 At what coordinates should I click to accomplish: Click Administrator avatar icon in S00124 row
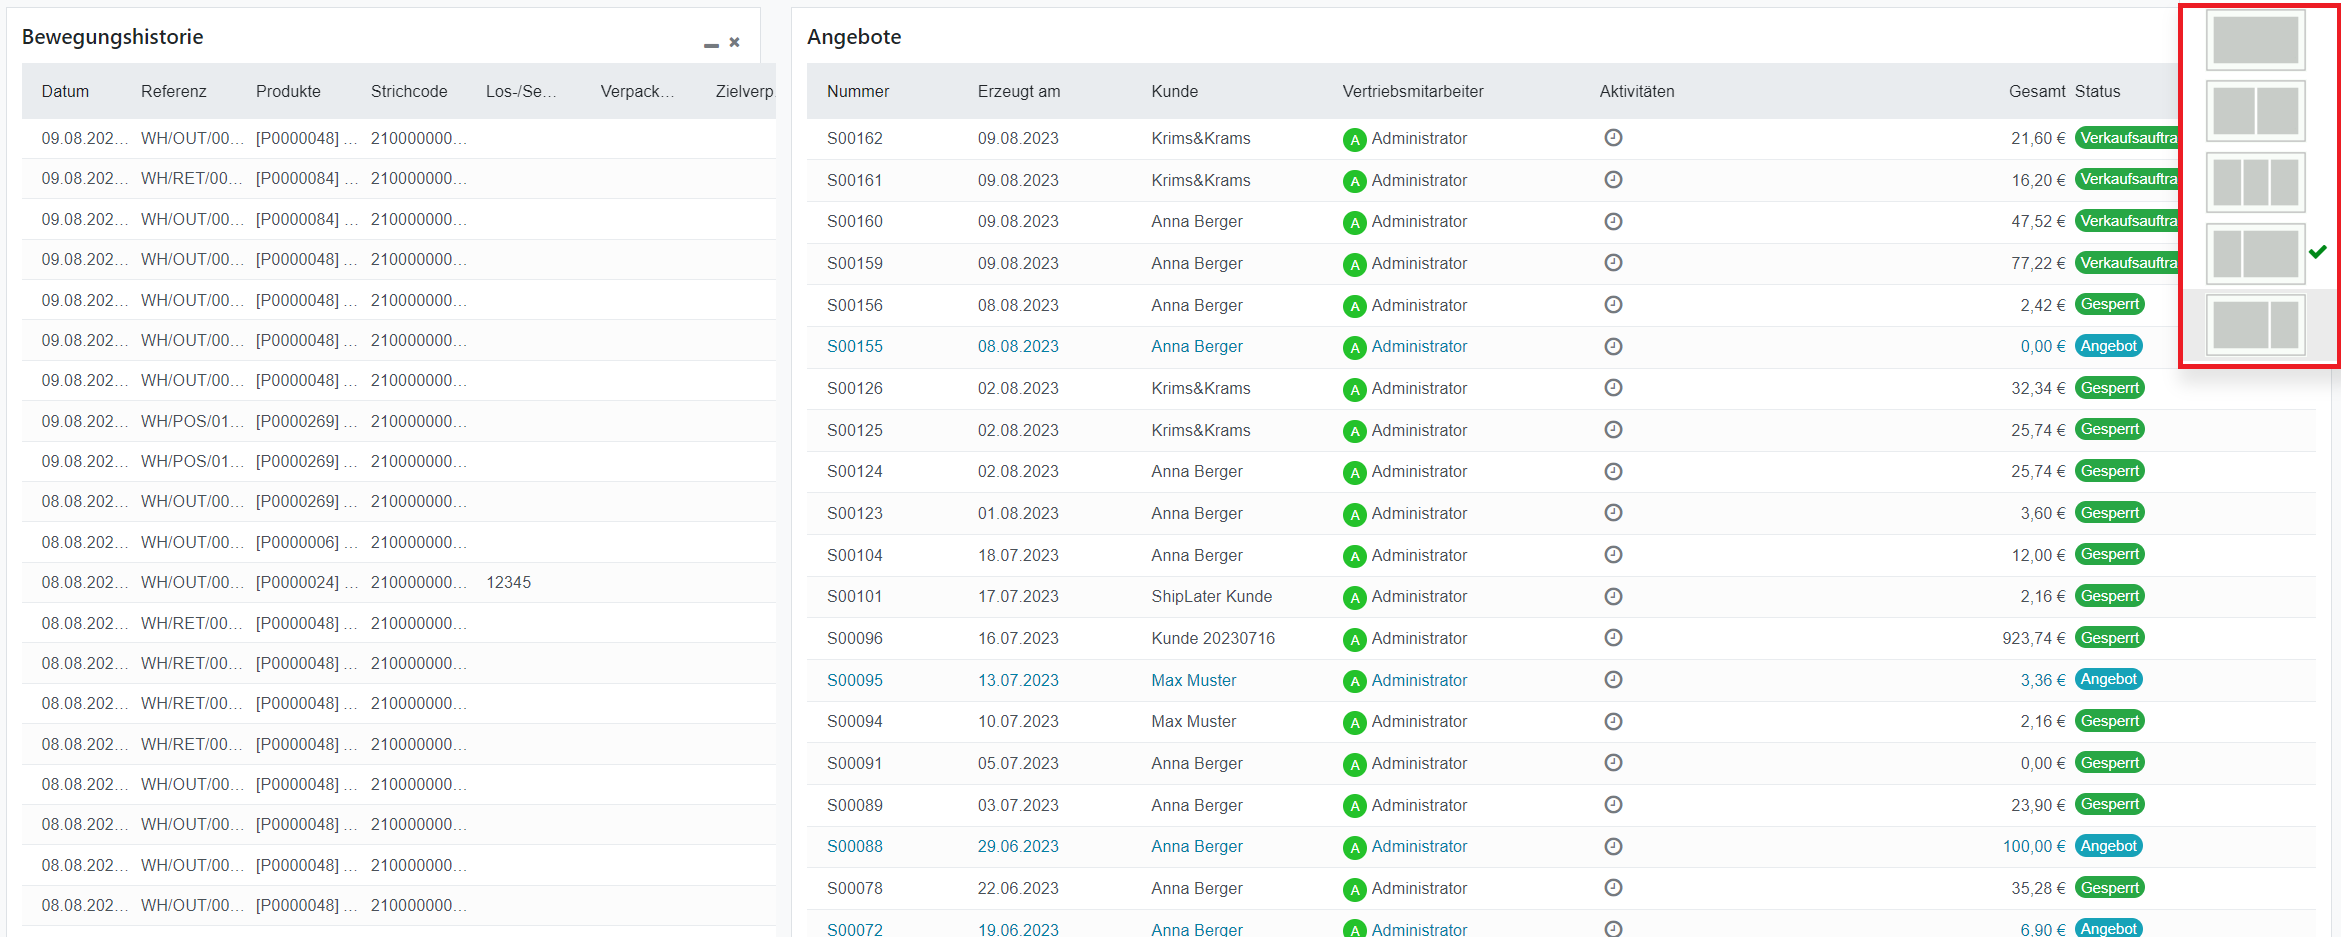(1354, 473)
